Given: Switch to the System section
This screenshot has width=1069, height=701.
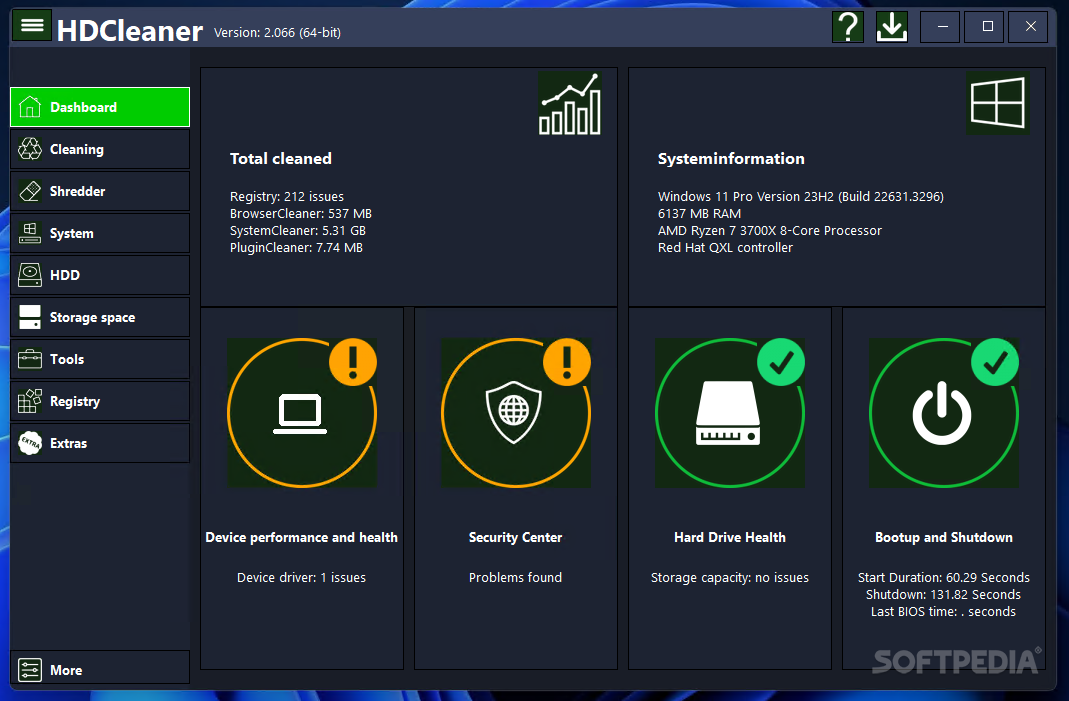Looking at the screenshot, I should click(x=100, y=233).
